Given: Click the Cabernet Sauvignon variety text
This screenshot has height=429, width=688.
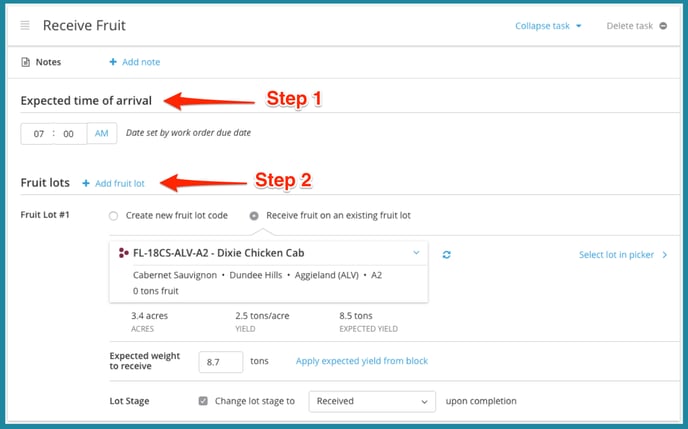Looking at the screenshot, I should [x=175, y=275].
